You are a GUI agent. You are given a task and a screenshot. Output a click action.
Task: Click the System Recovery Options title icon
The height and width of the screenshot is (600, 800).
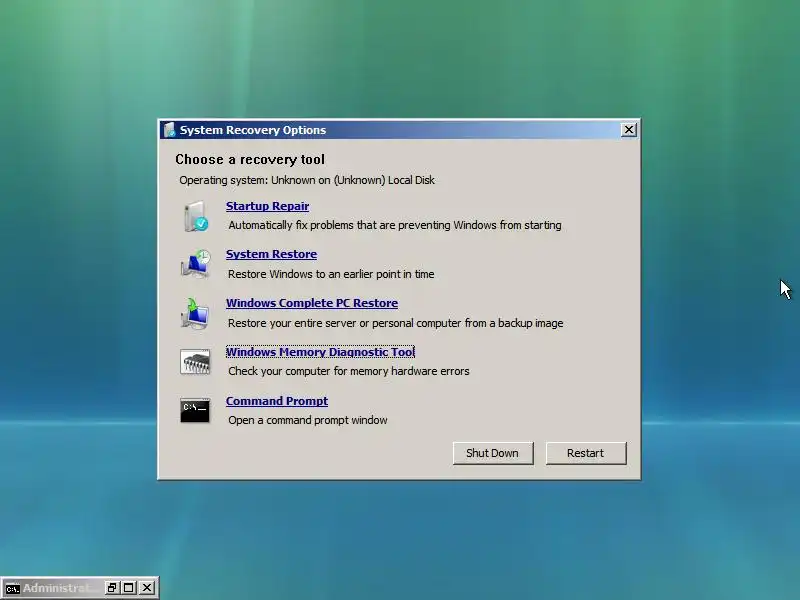169,130
